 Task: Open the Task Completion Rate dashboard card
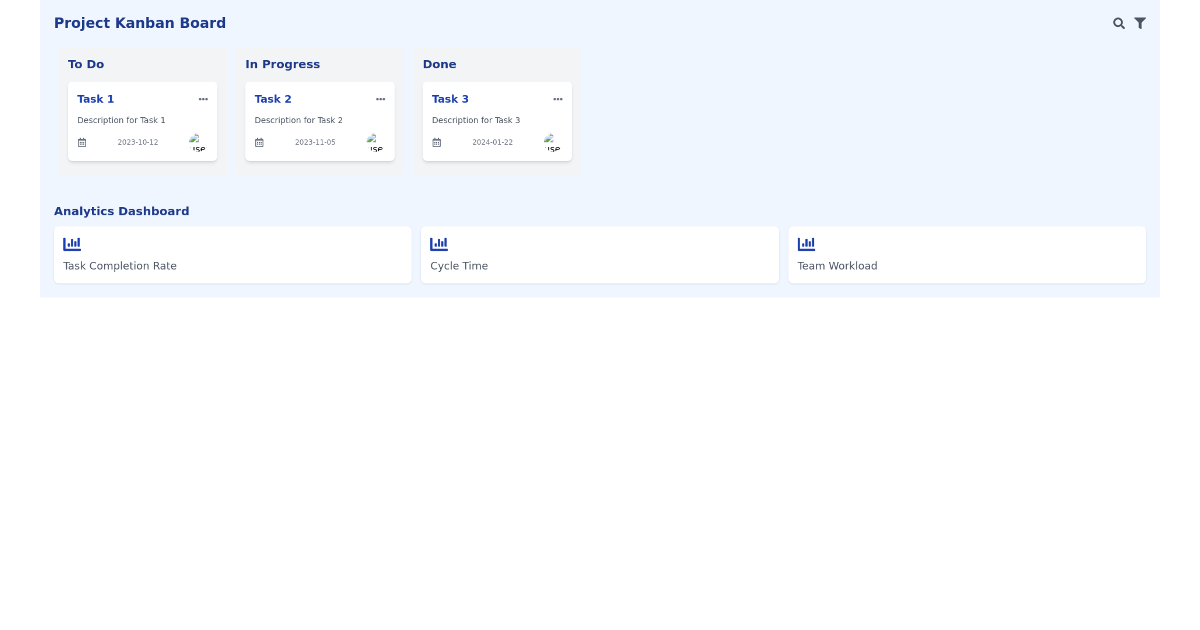[x=232, y=254]
